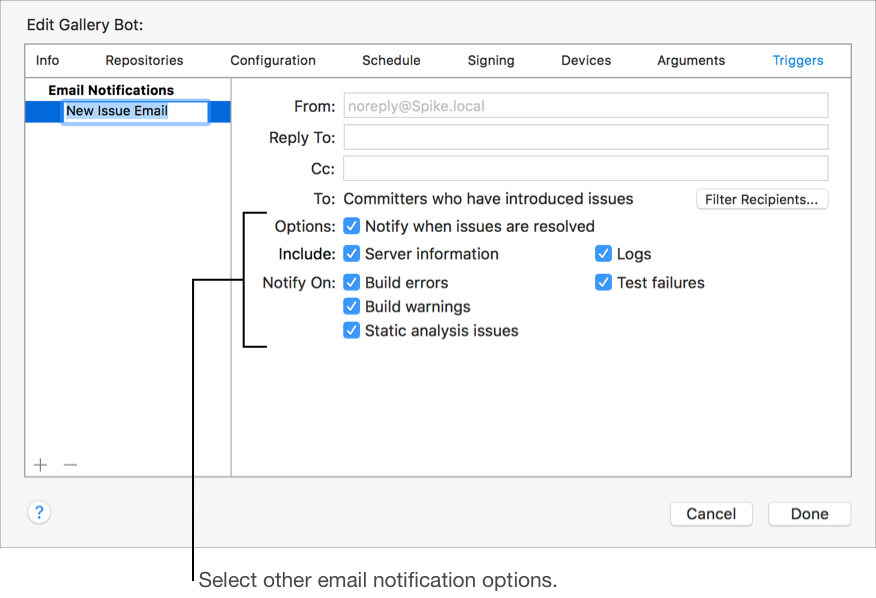The width and height of the screenshot is (876, 598).
Task: Select the Signing tab
Action: [491, 61]
